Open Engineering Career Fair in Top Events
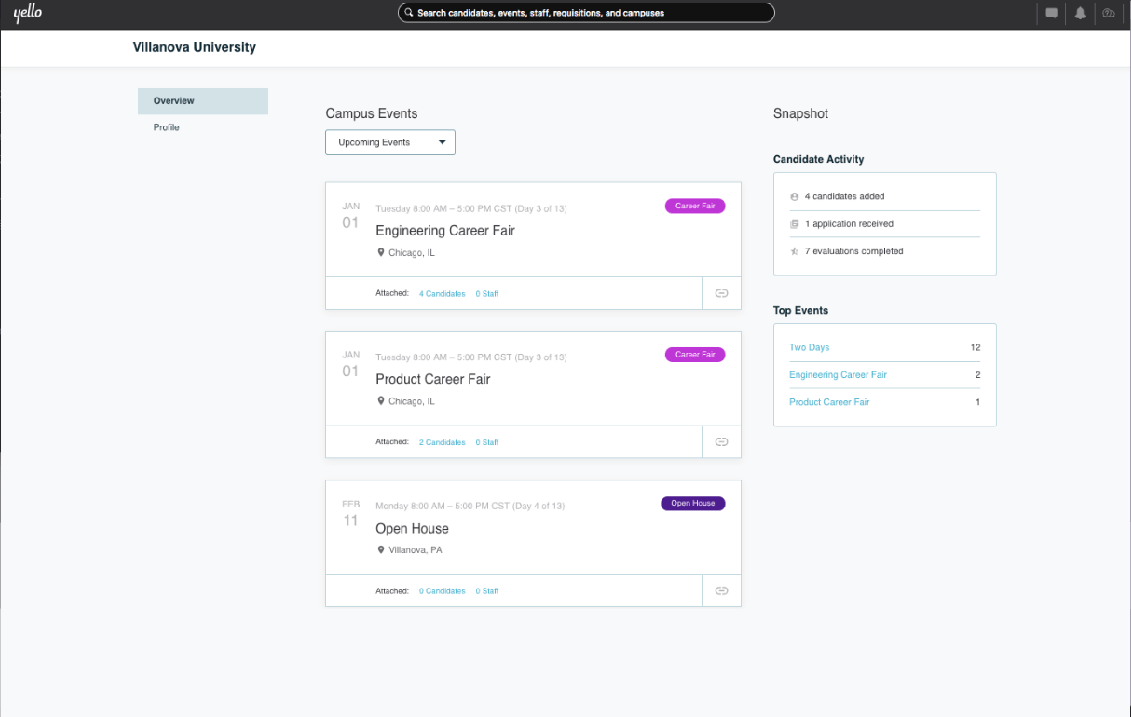 coord(838,374)
